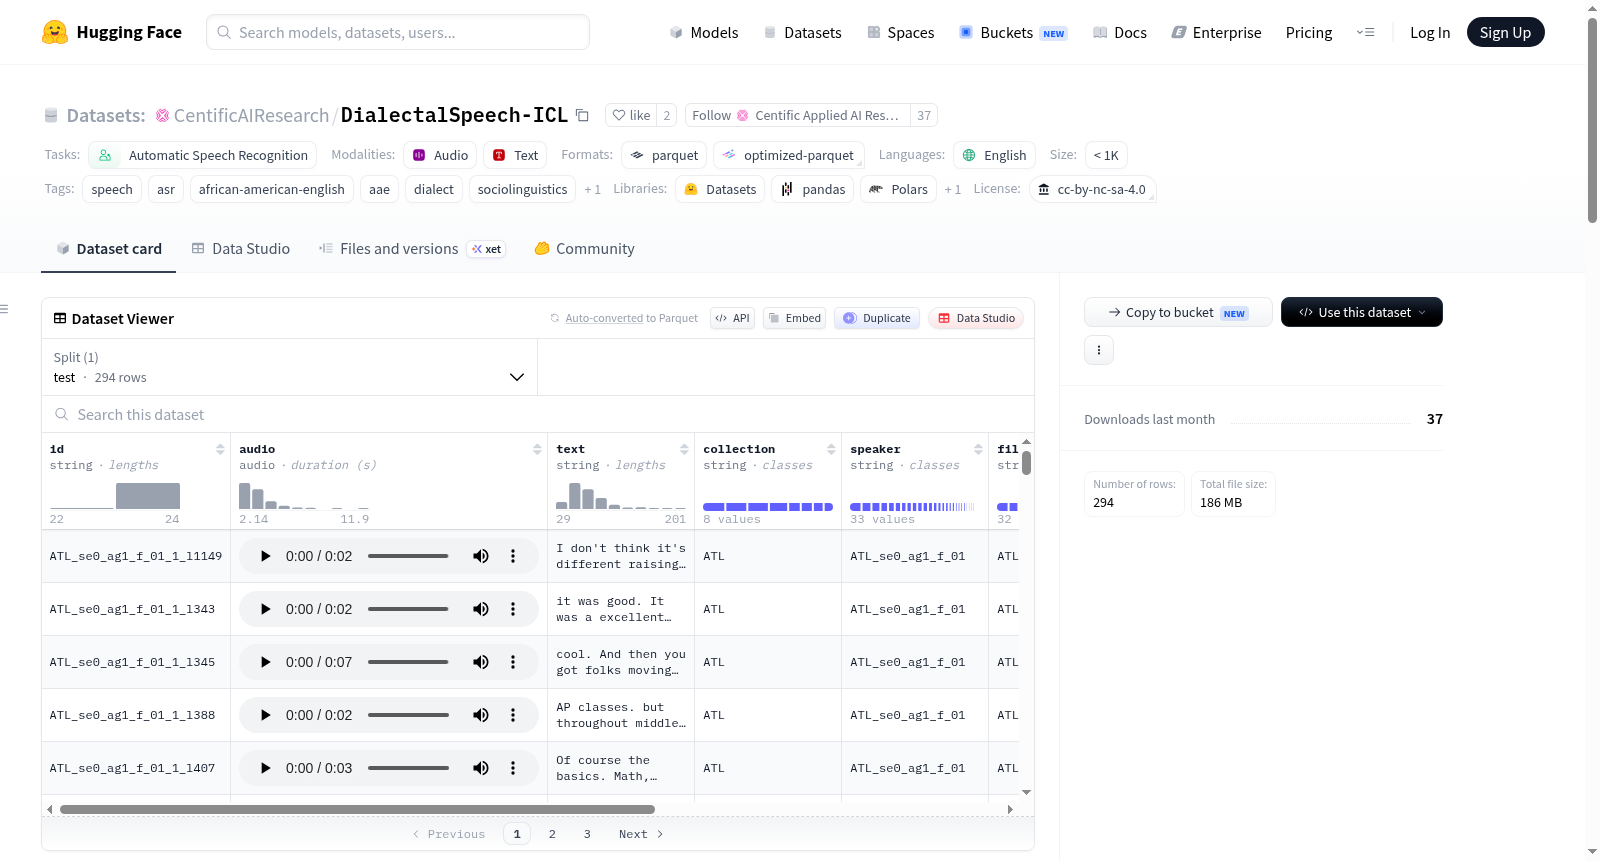Image resolution: width=1600 pixels, height=861 pixels.
Task: Mute audio in row ATL_se0_ag1_f_01_1_11149
Action: point(481,556)
